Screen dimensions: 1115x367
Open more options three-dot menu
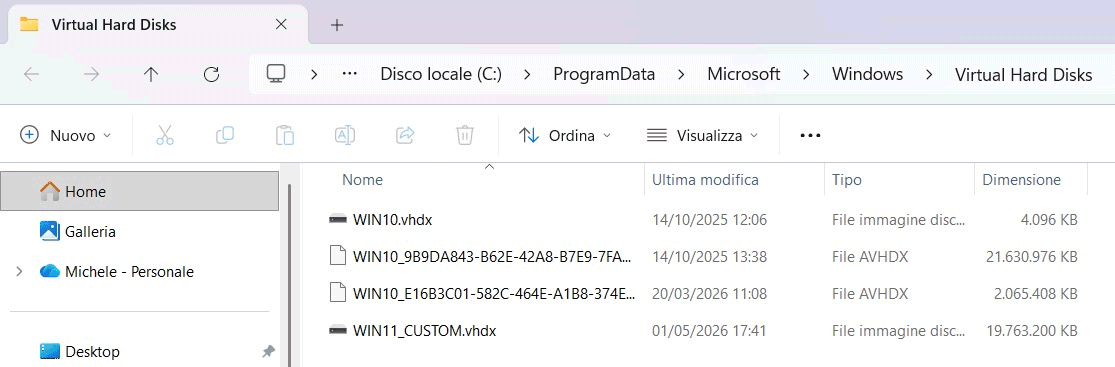pyautogui.click(x=811, y=135)
